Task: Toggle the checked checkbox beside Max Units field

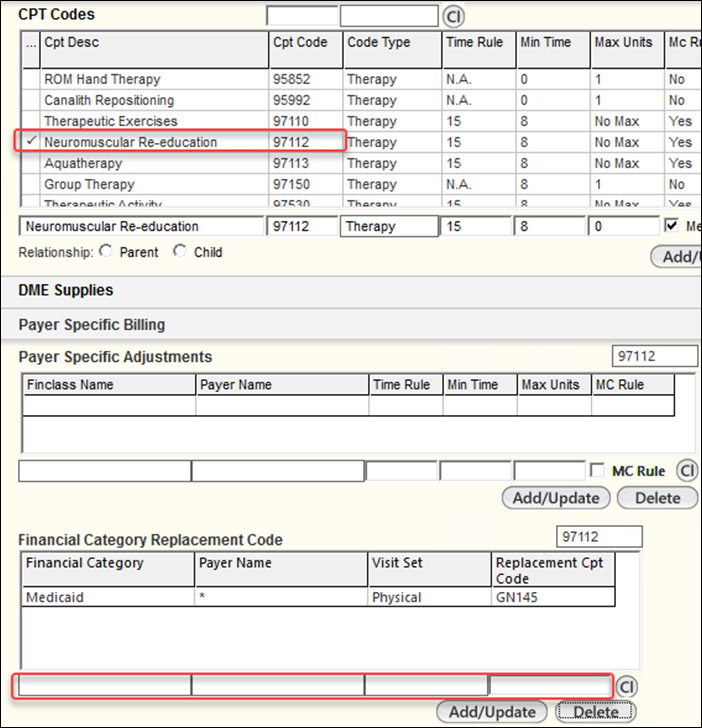Action: pos(671,226)
